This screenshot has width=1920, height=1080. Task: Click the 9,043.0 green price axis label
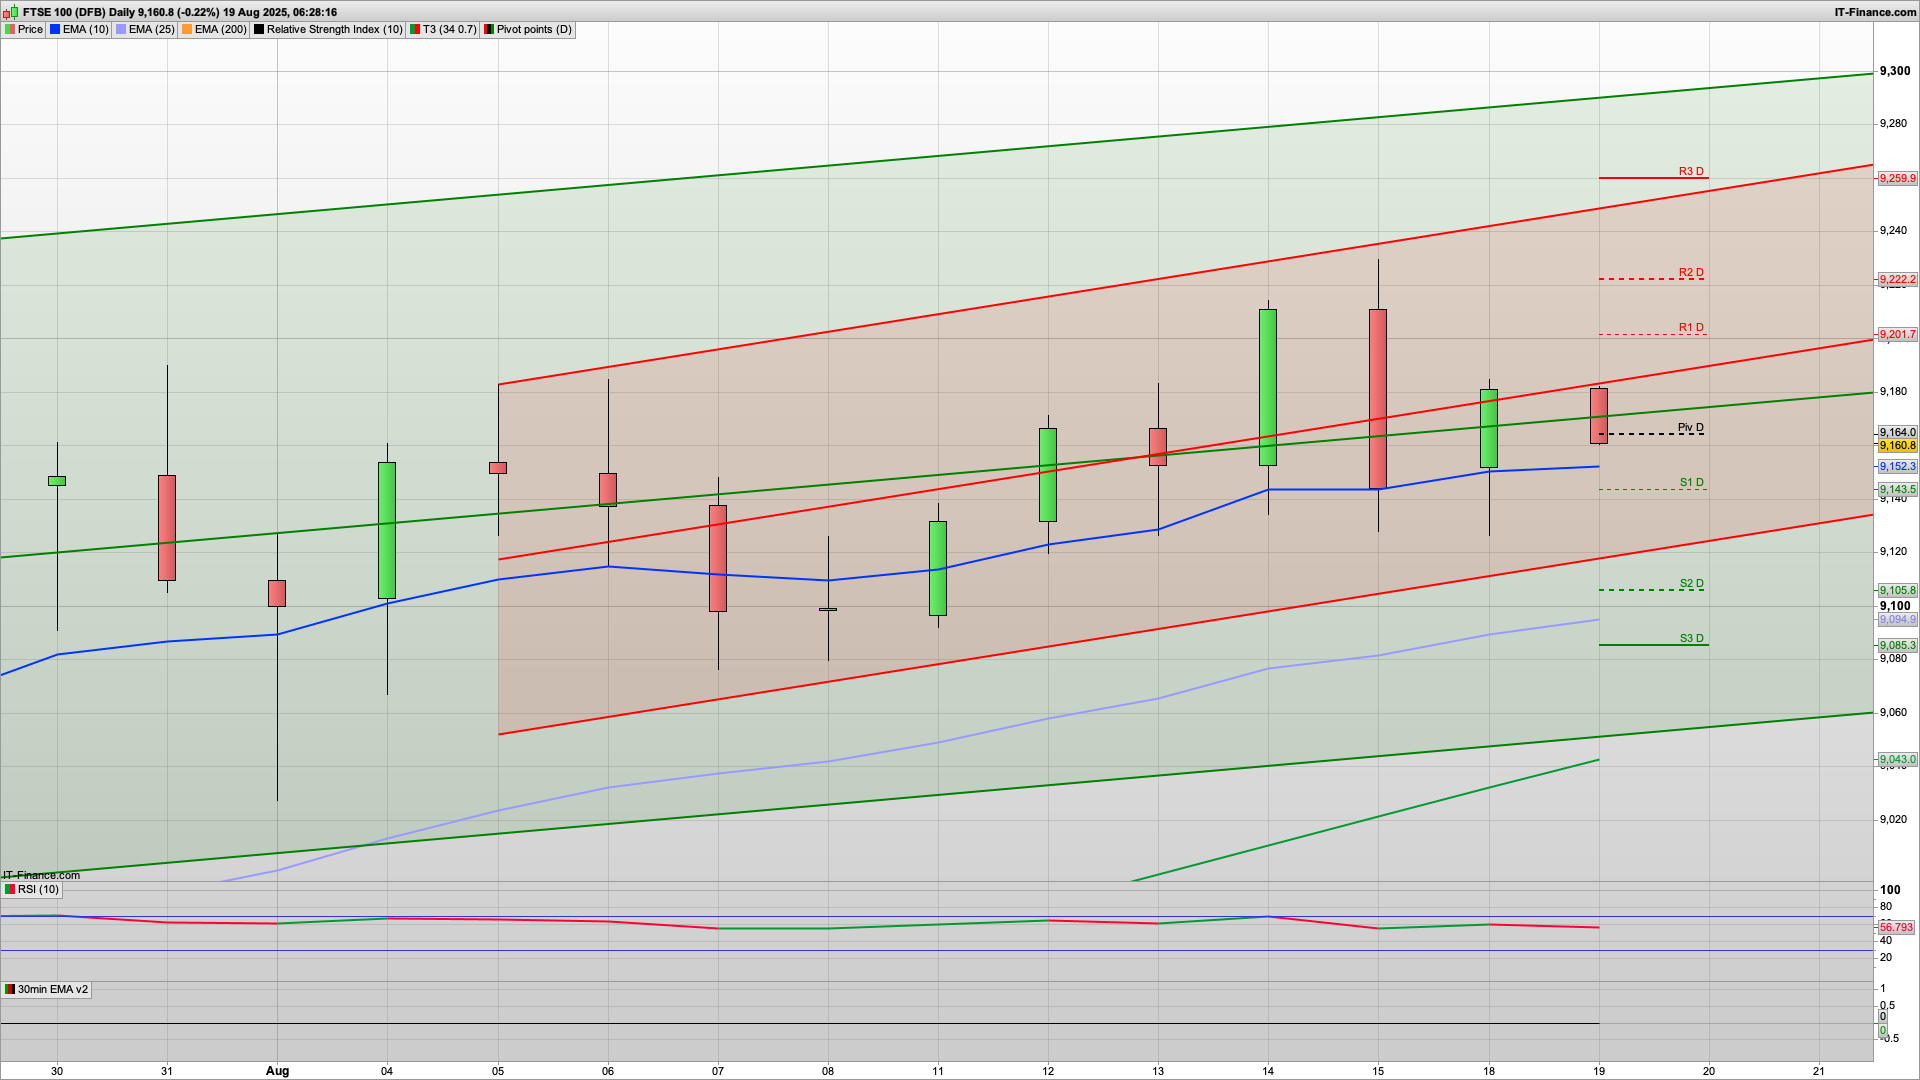(x=1897, y=760)
